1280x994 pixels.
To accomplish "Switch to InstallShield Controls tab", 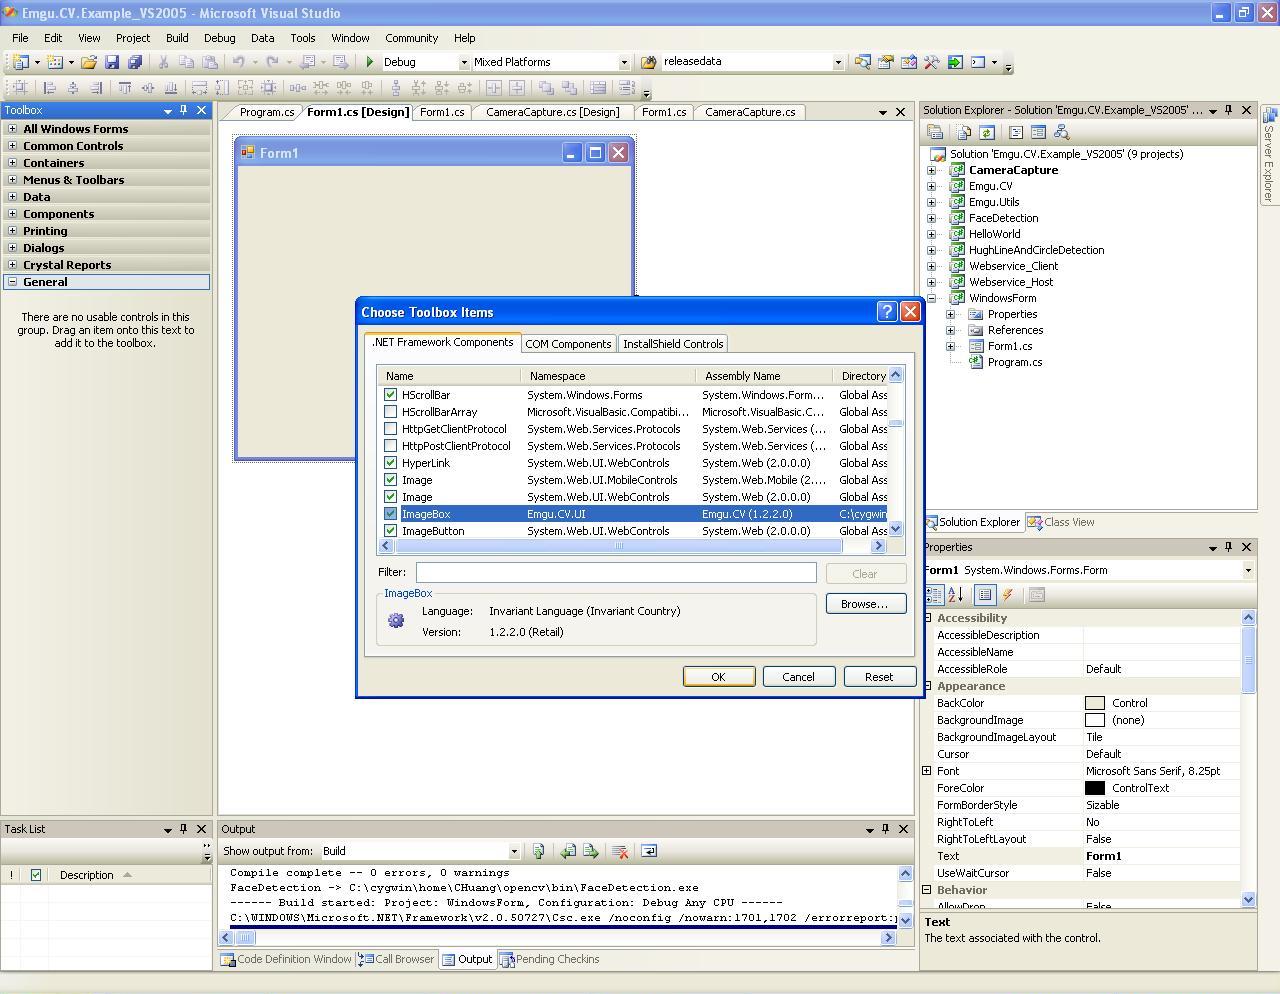I will [x=673, y=344].
